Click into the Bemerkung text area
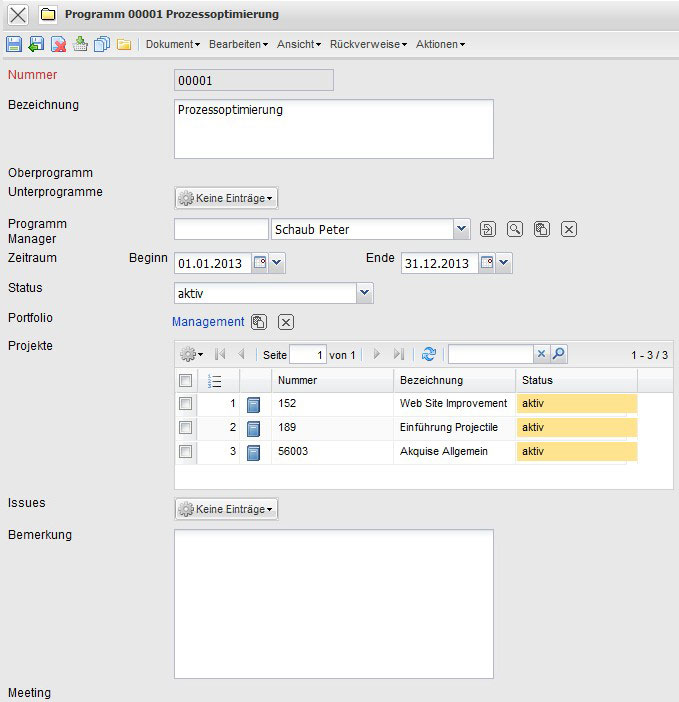The width and height of the screenshot is (679, 702). 334,604
